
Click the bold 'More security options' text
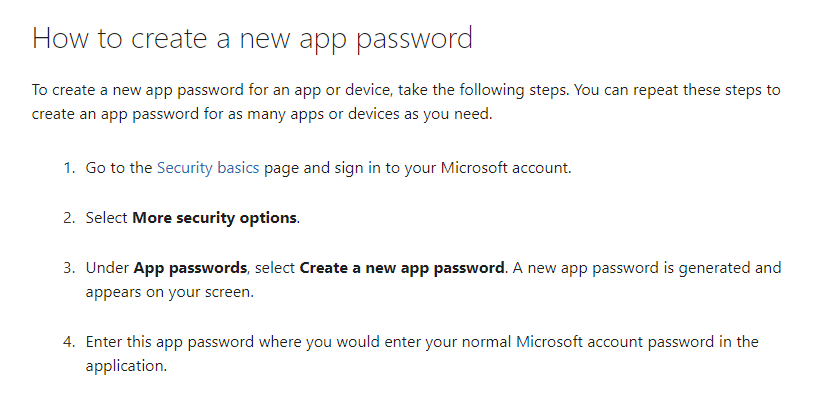click(215, 218)
